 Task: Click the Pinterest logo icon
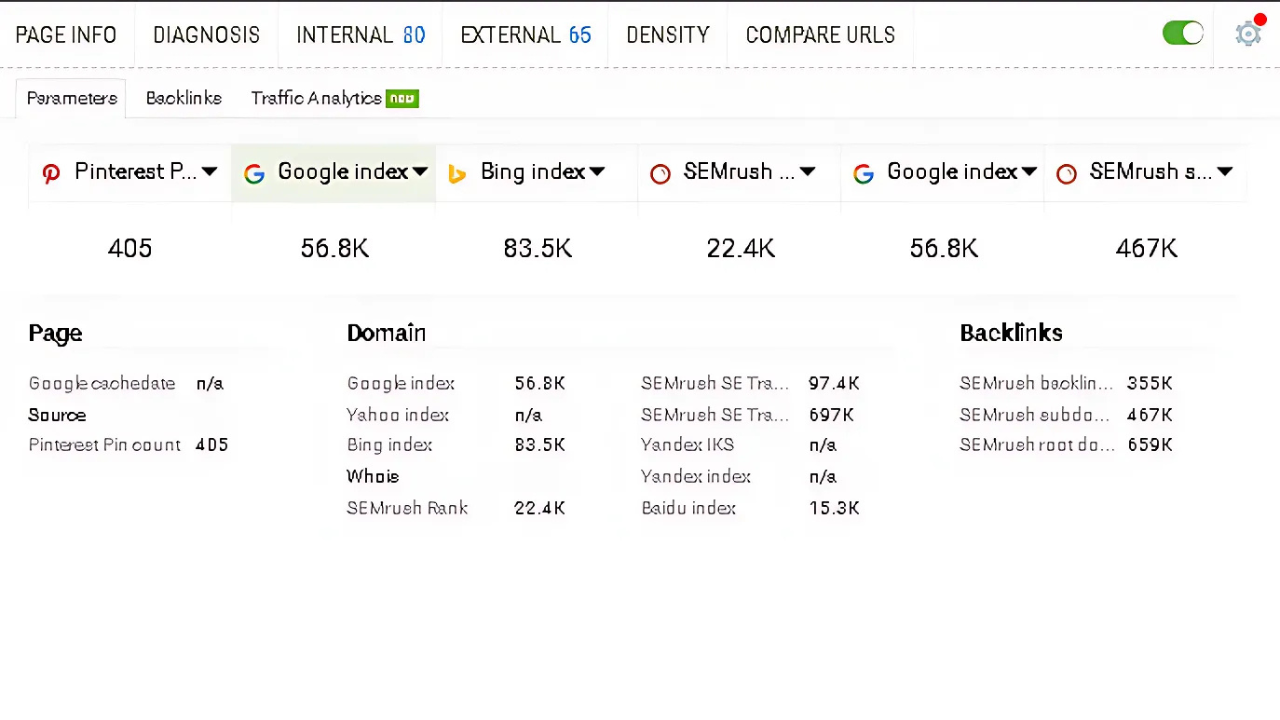pyautogui.click(x=51, y=173)
